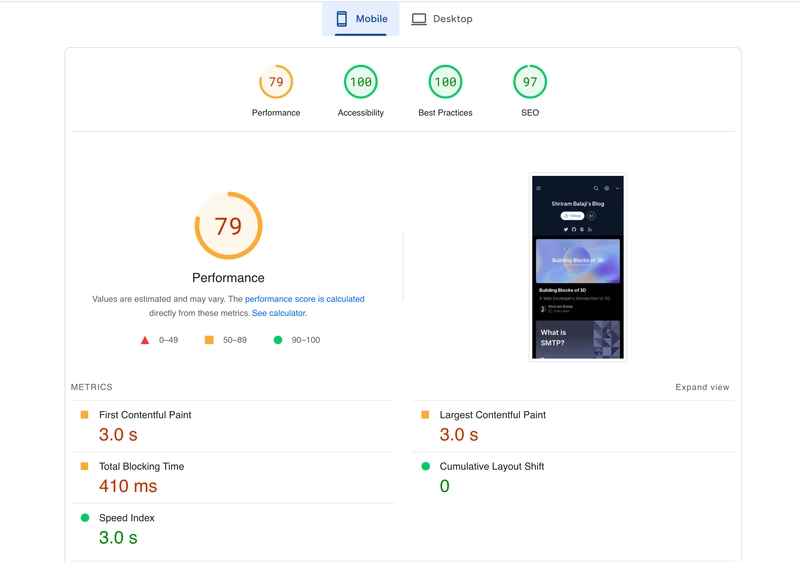Click the METRICS section heading
Image resolution: width=800 pixels, height=562 pixels.
[92, 387]
